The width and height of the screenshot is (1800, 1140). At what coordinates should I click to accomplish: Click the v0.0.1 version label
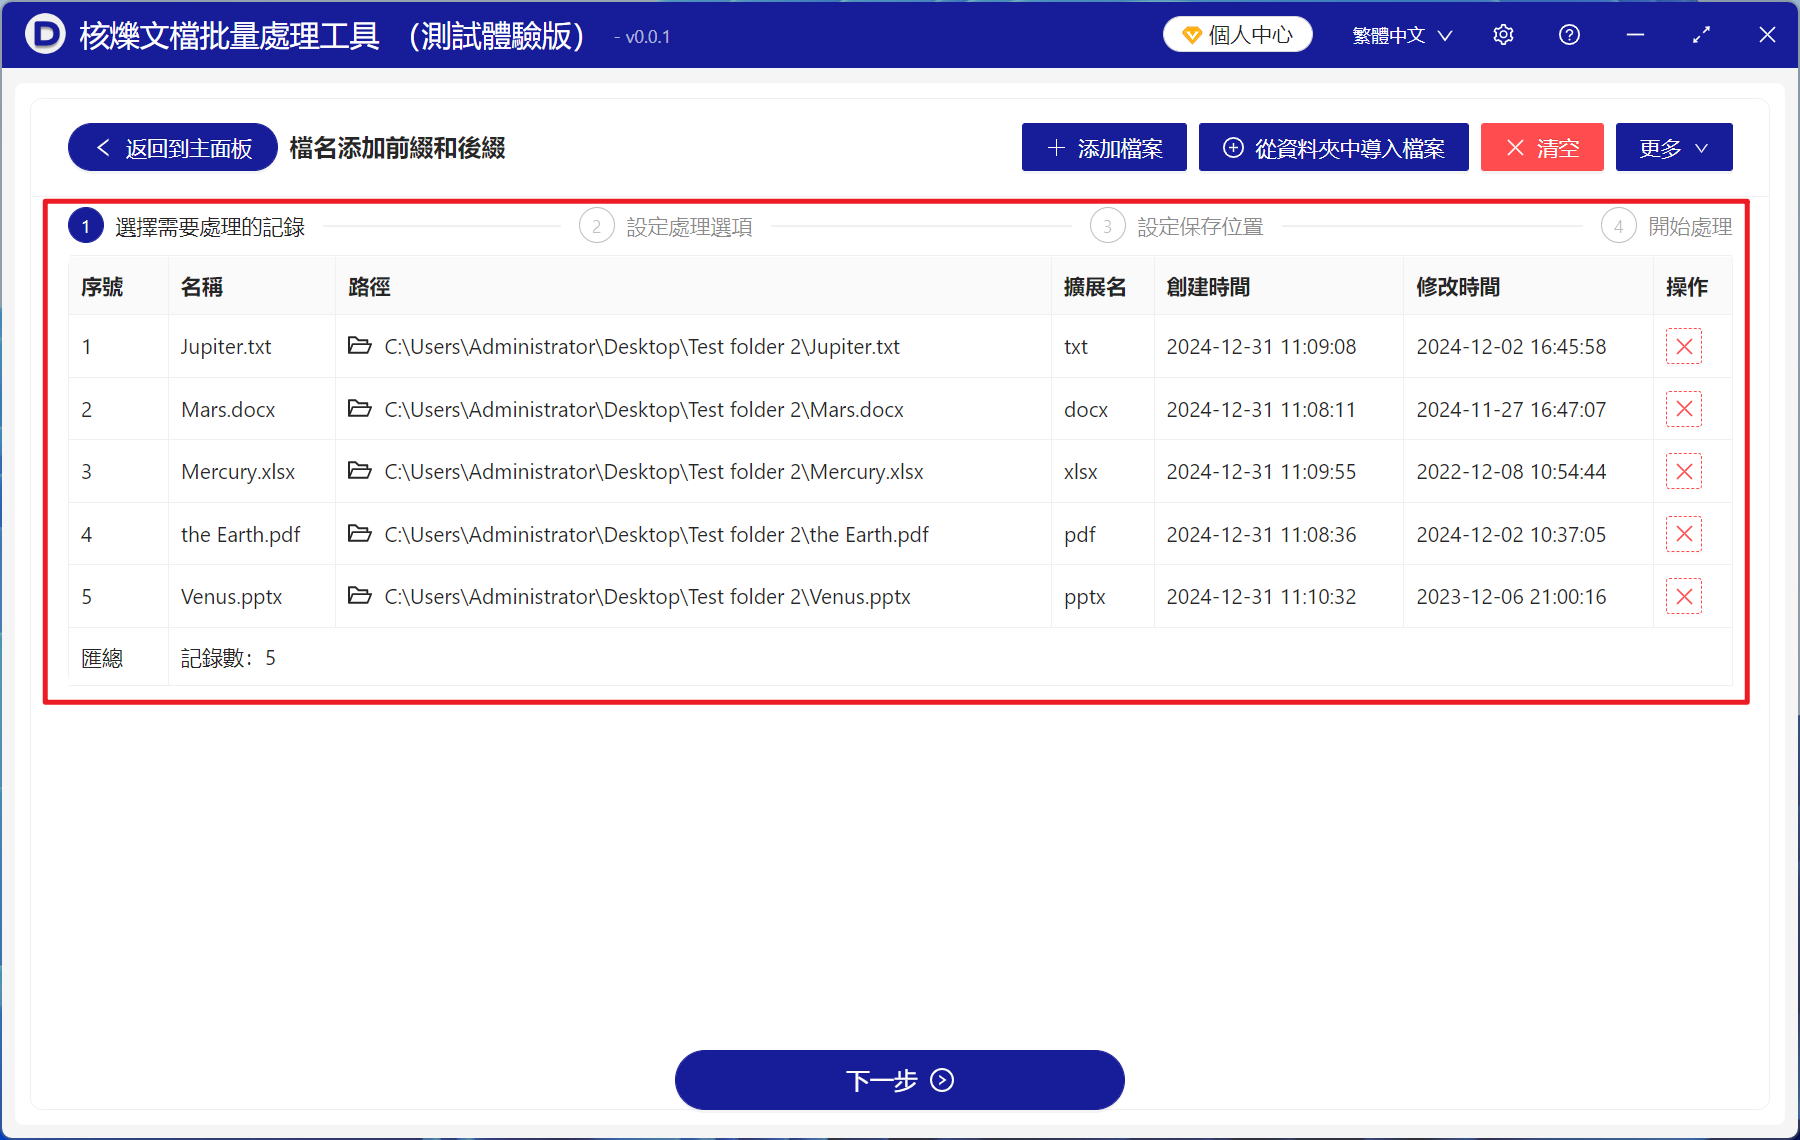click(x=648, y=37)
